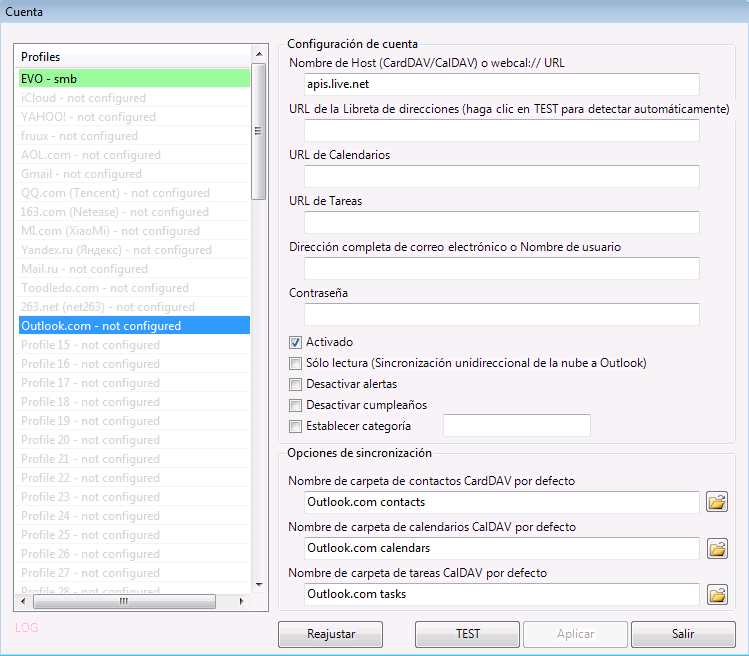The width and height of the screenshot is (749, 656).
Task: Select 163.com (Netease) profile
Action: point(134,212)
